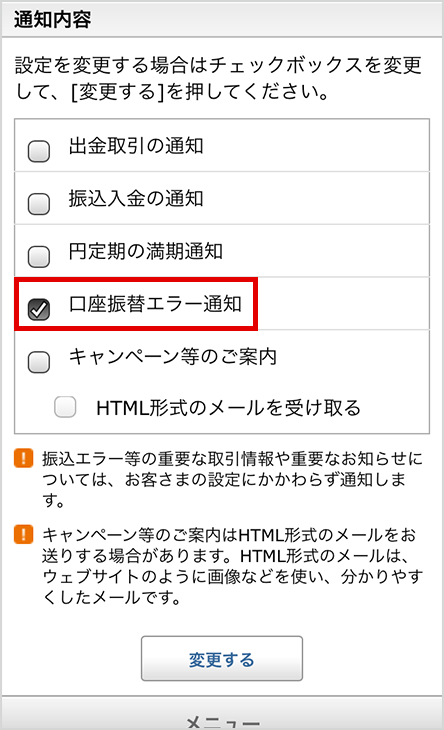Enable the 出金取引の通知 checkbox

coord(39,151)
